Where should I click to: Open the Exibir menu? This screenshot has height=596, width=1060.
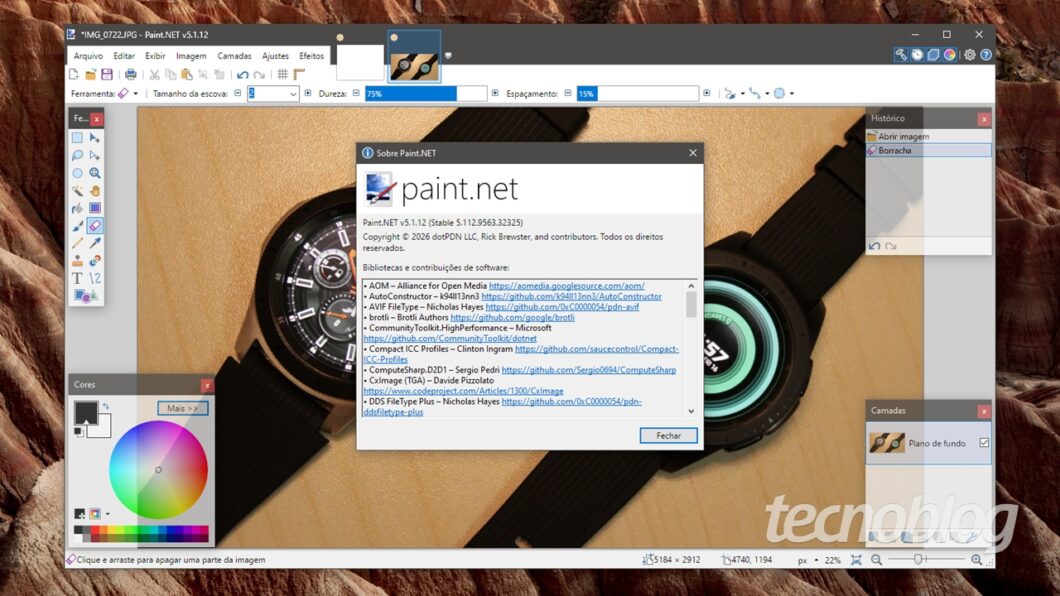click(x=155, y=56)
